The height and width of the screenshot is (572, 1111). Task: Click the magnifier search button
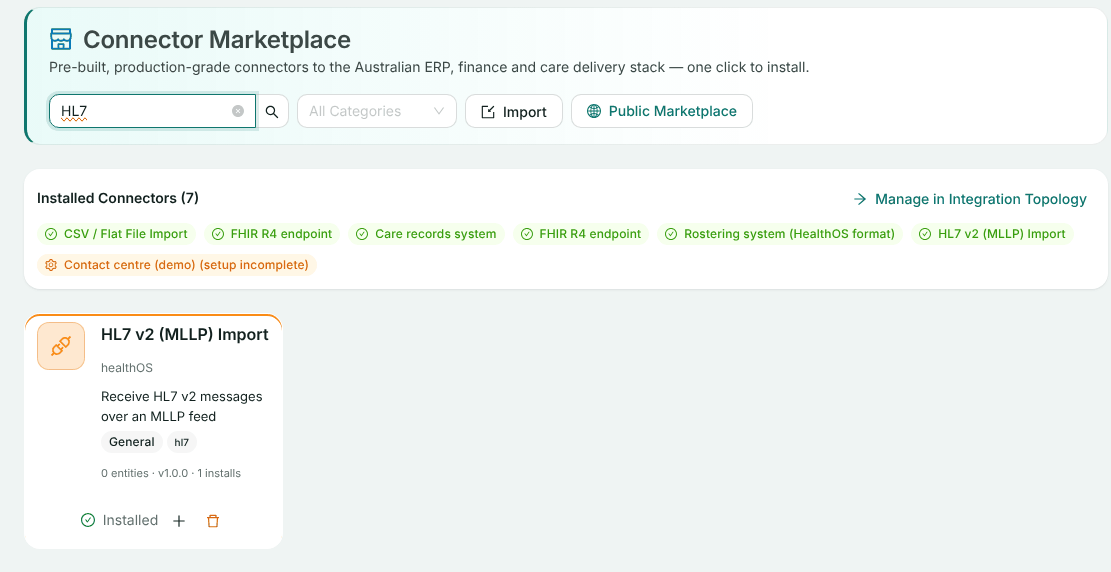[272, 111]
